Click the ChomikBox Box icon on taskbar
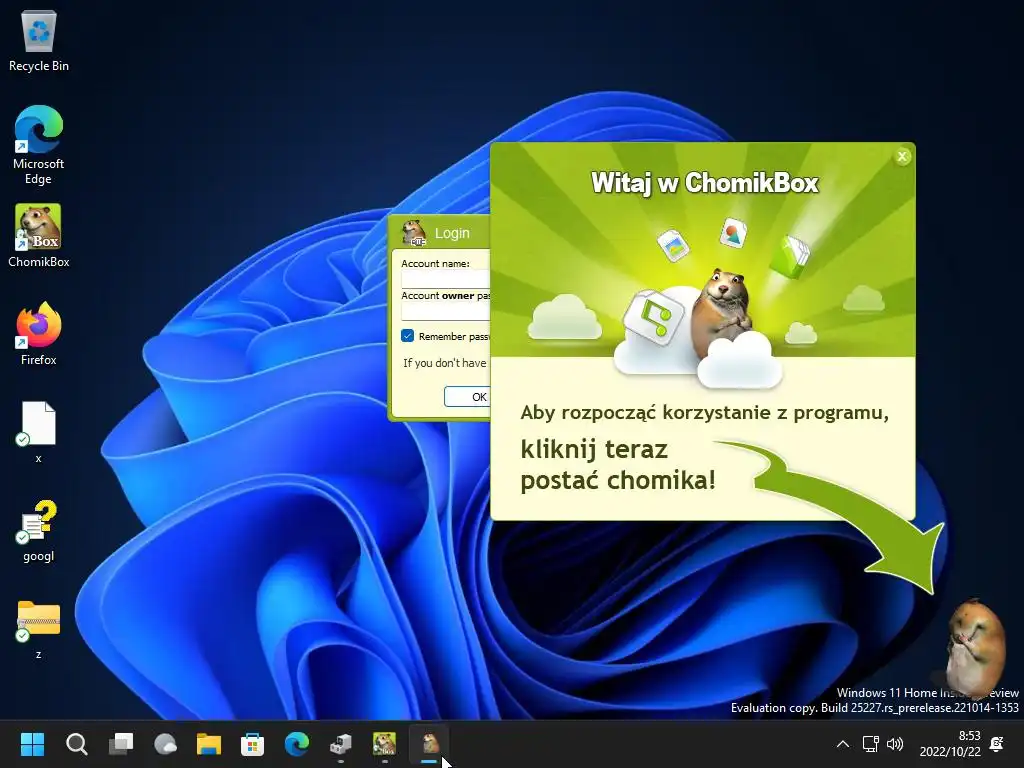 coord(385,744)
